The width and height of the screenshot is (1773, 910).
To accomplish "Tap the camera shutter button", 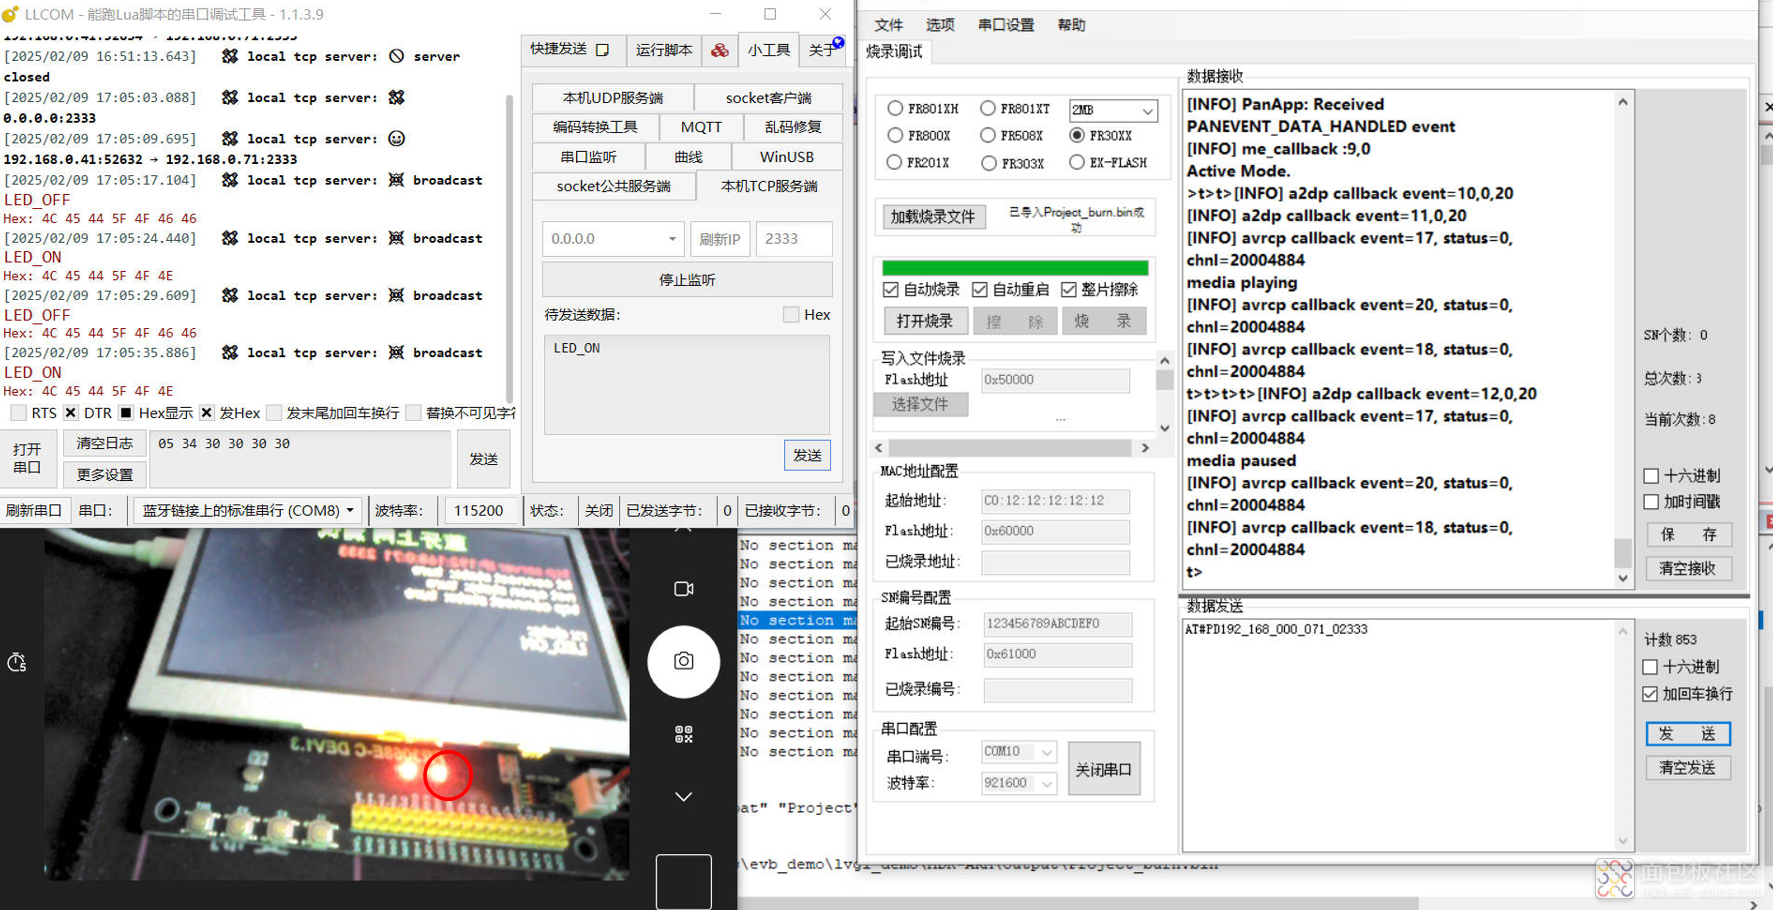I will pyautogui.click(x=684, y=661).
